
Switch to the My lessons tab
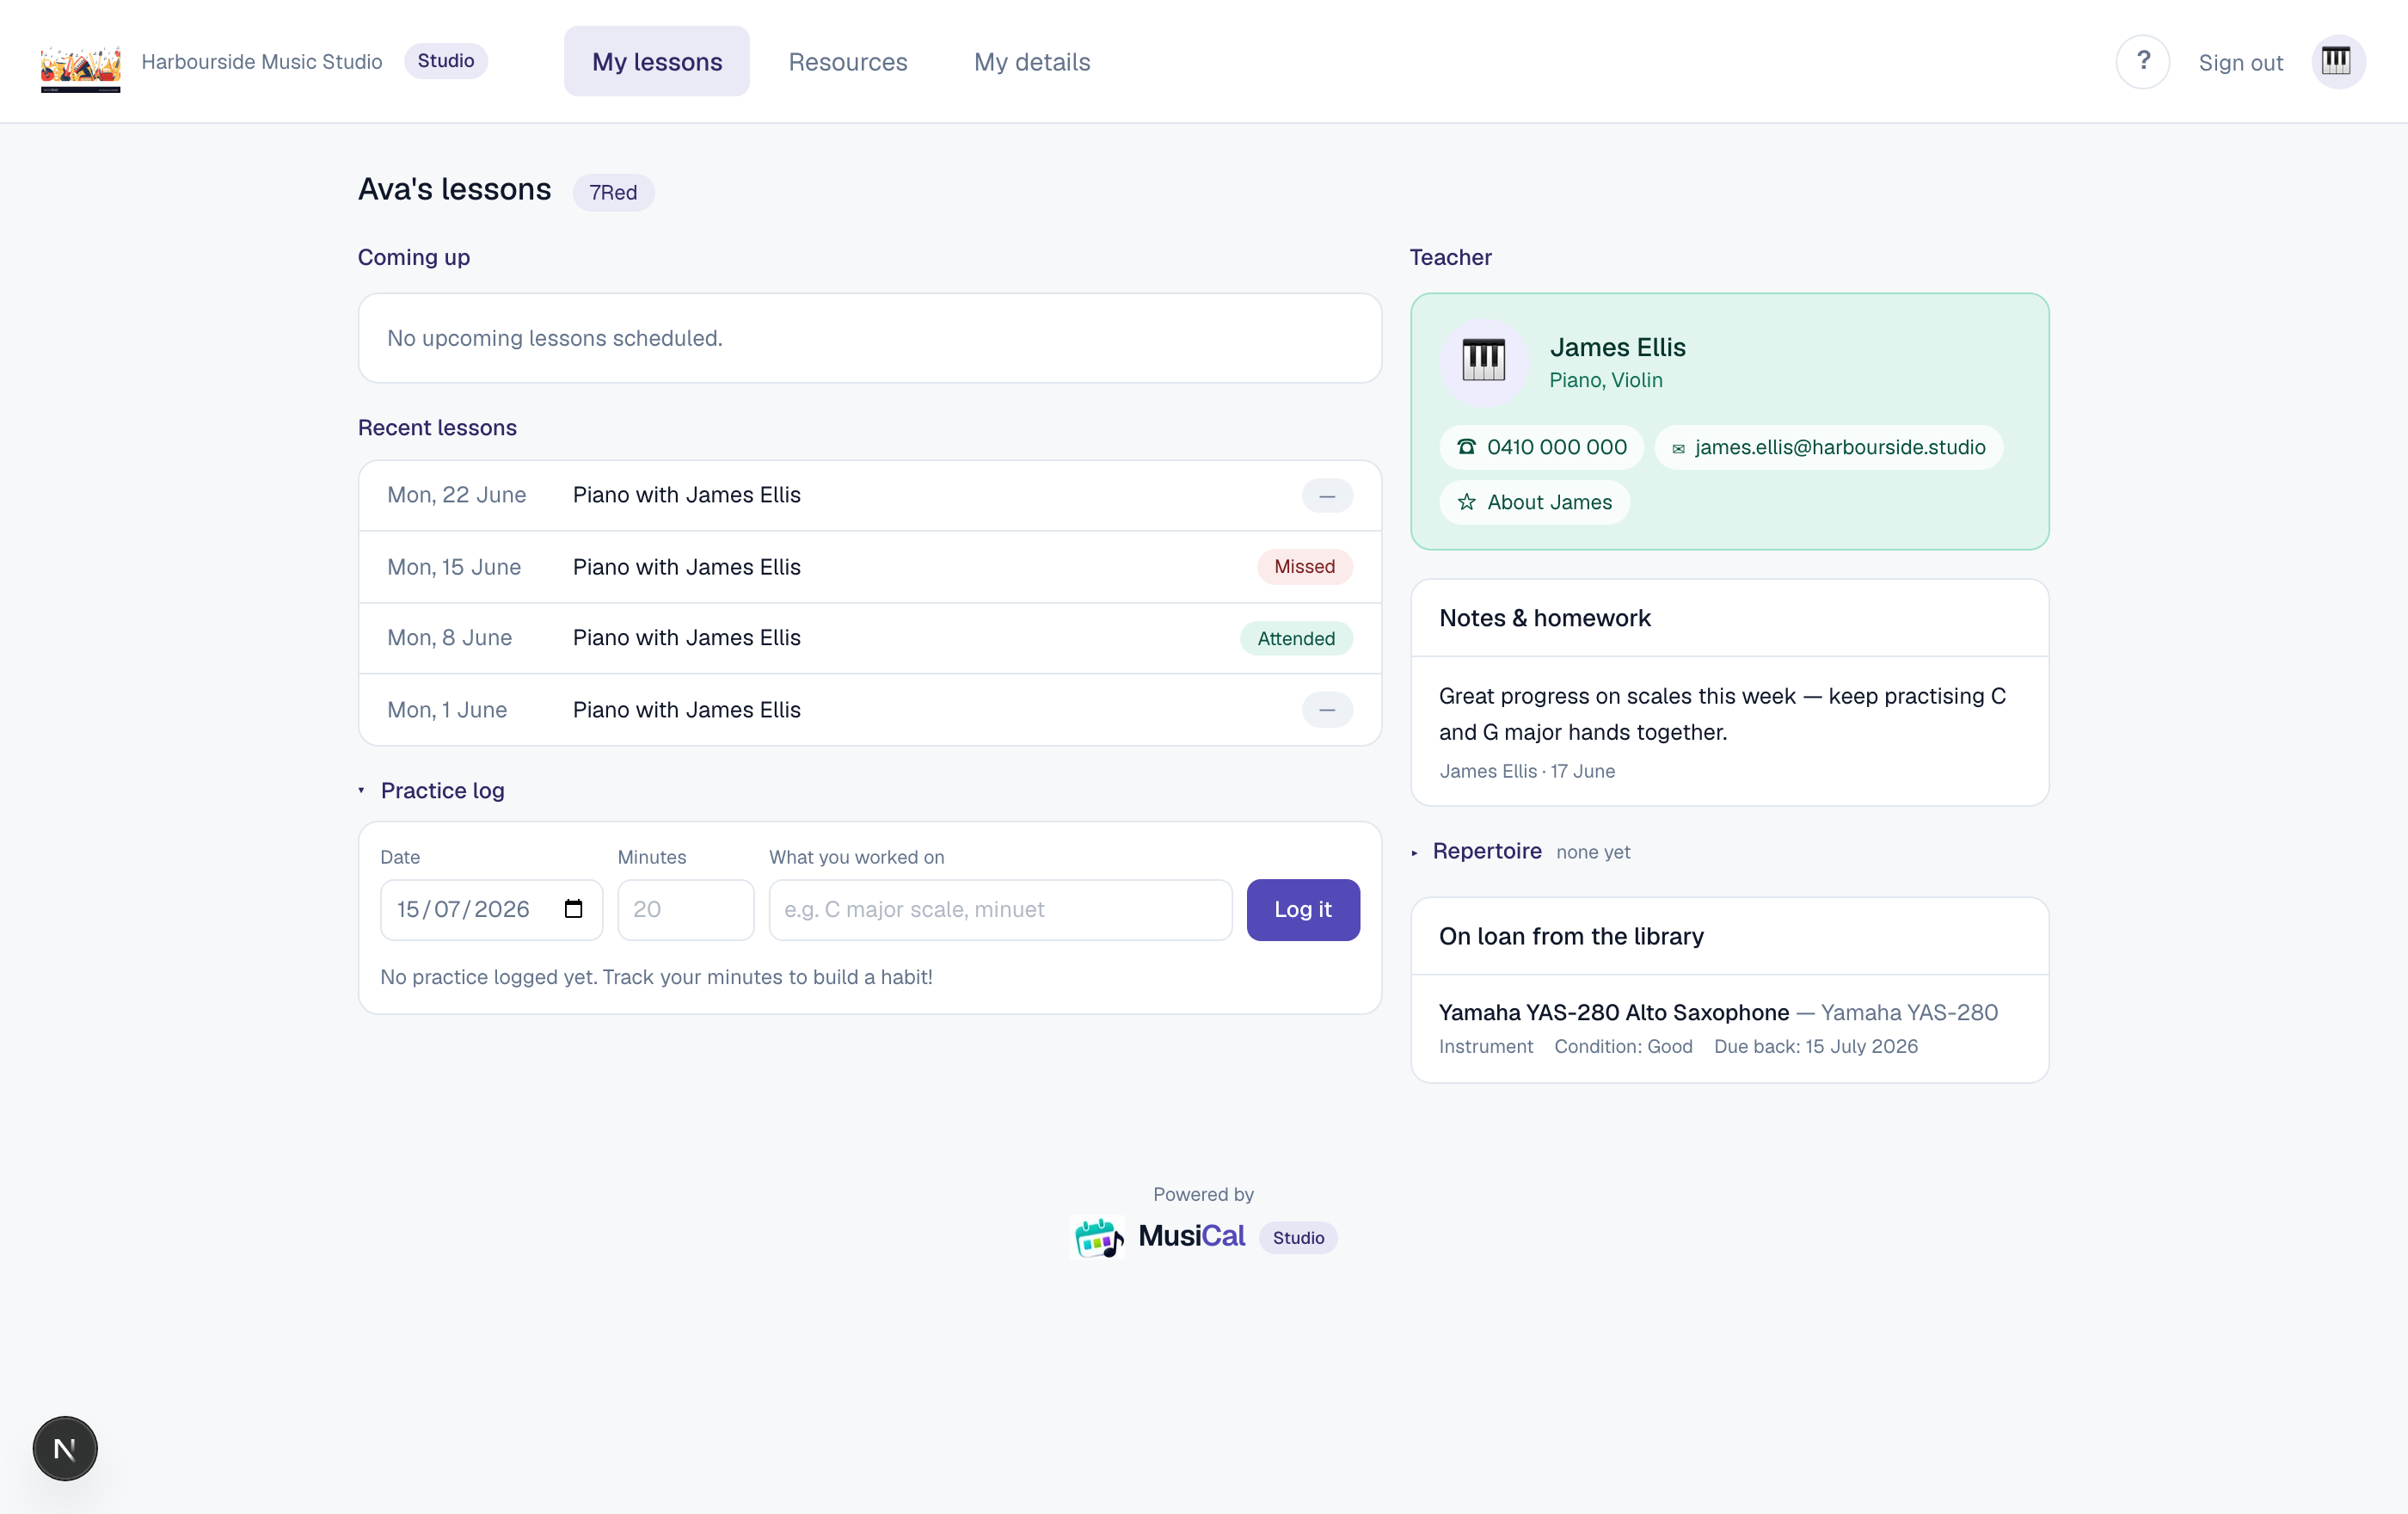(x=657, y=62)
